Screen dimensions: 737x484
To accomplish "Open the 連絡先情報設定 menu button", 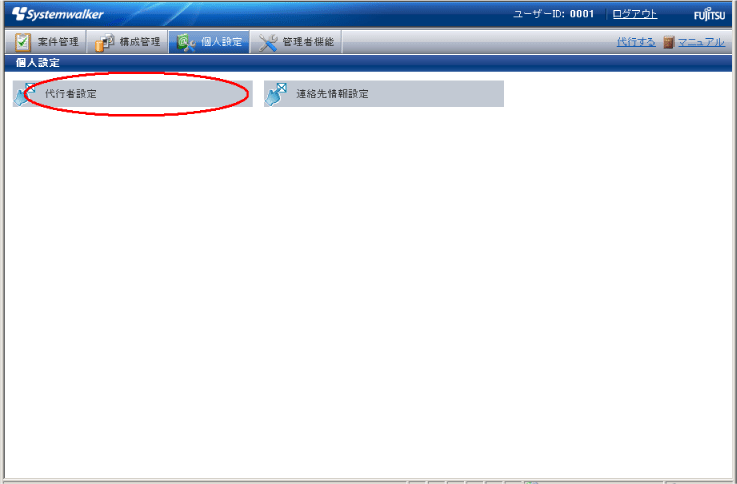I will (384, 94).
